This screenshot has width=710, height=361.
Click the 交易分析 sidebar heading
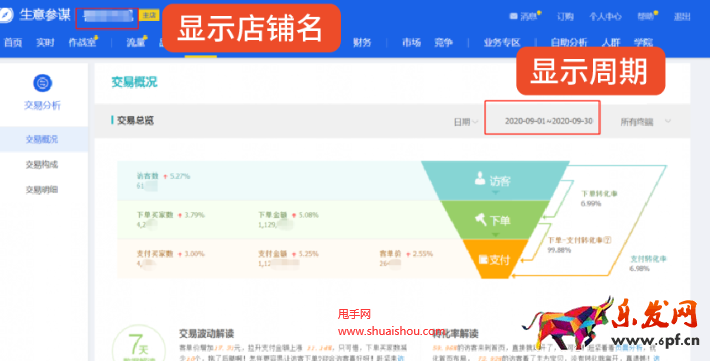[x=42, y=105]
